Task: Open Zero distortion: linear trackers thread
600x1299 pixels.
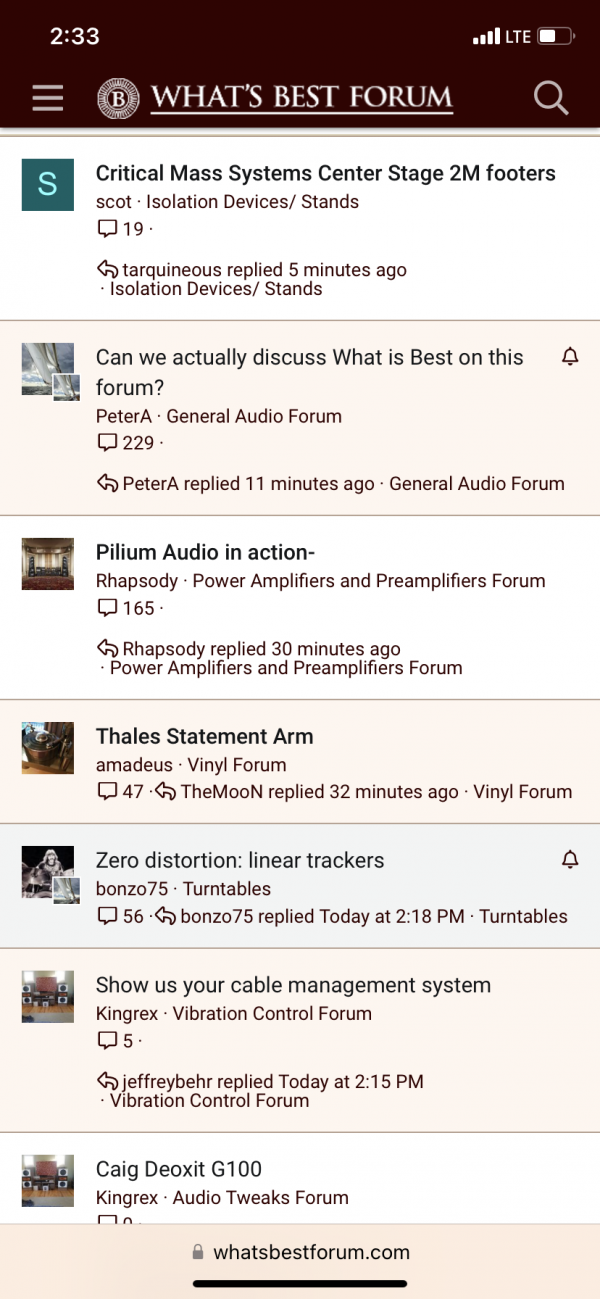Action: pyautogui.click(x=240, y=860)
